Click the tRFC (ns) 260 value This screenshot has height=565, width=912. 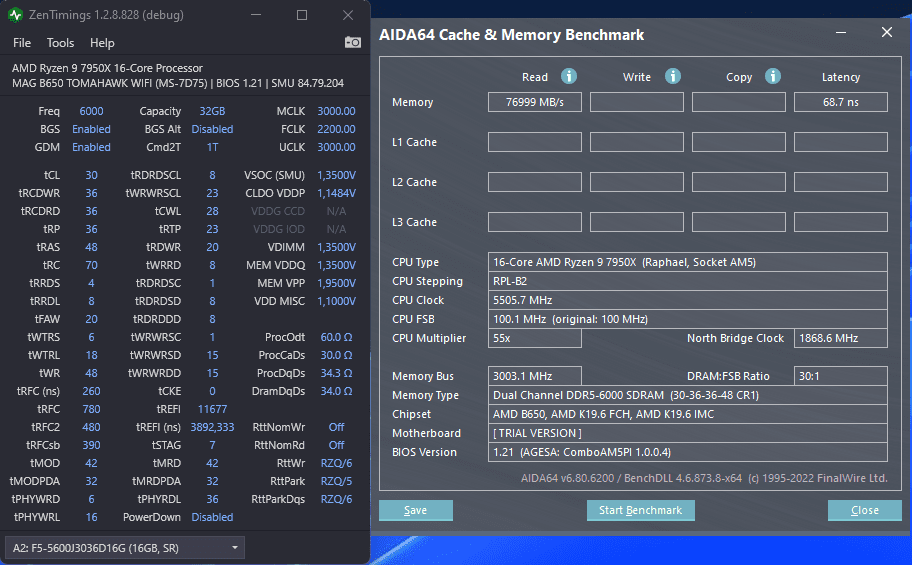coord(91,391)
